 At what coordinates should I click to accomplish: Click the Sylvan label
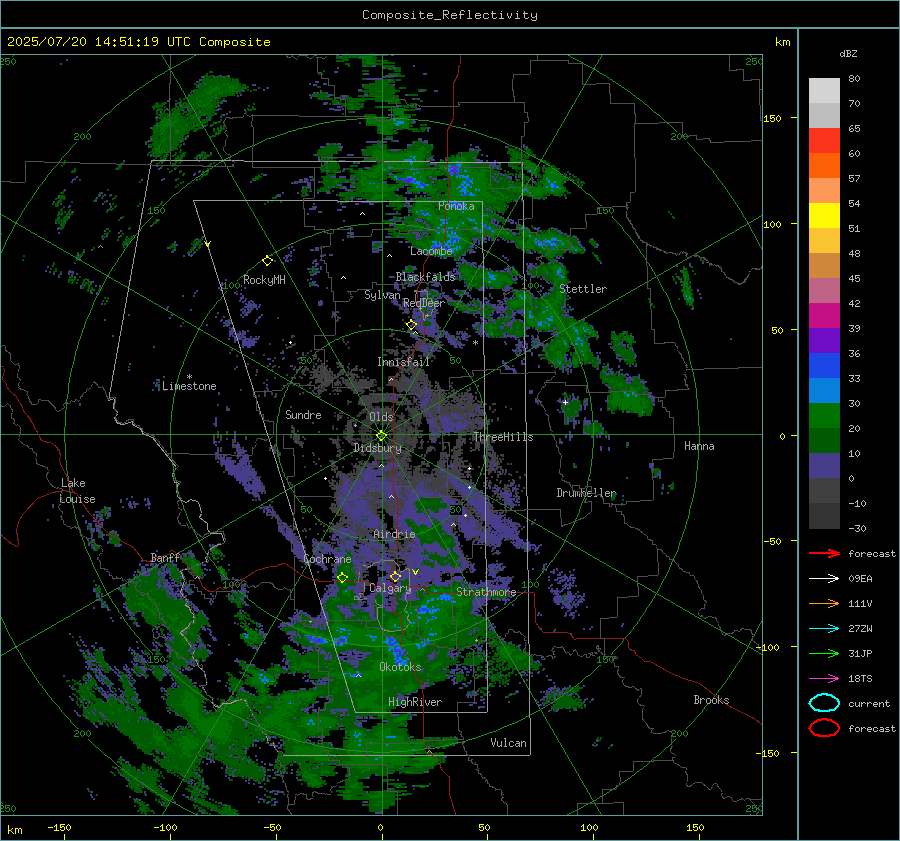click(x=382, y=295)
